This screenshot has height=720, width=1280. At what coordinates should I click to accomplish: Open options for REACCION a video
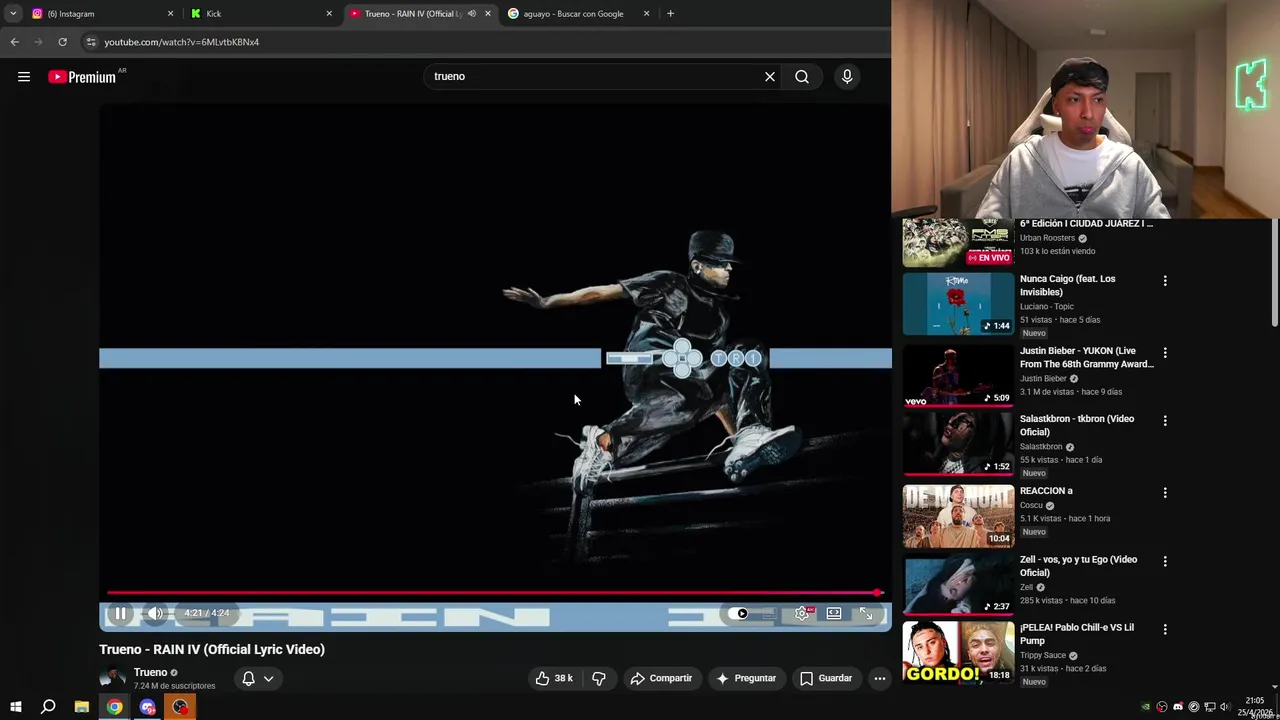tap(1165, 493)
